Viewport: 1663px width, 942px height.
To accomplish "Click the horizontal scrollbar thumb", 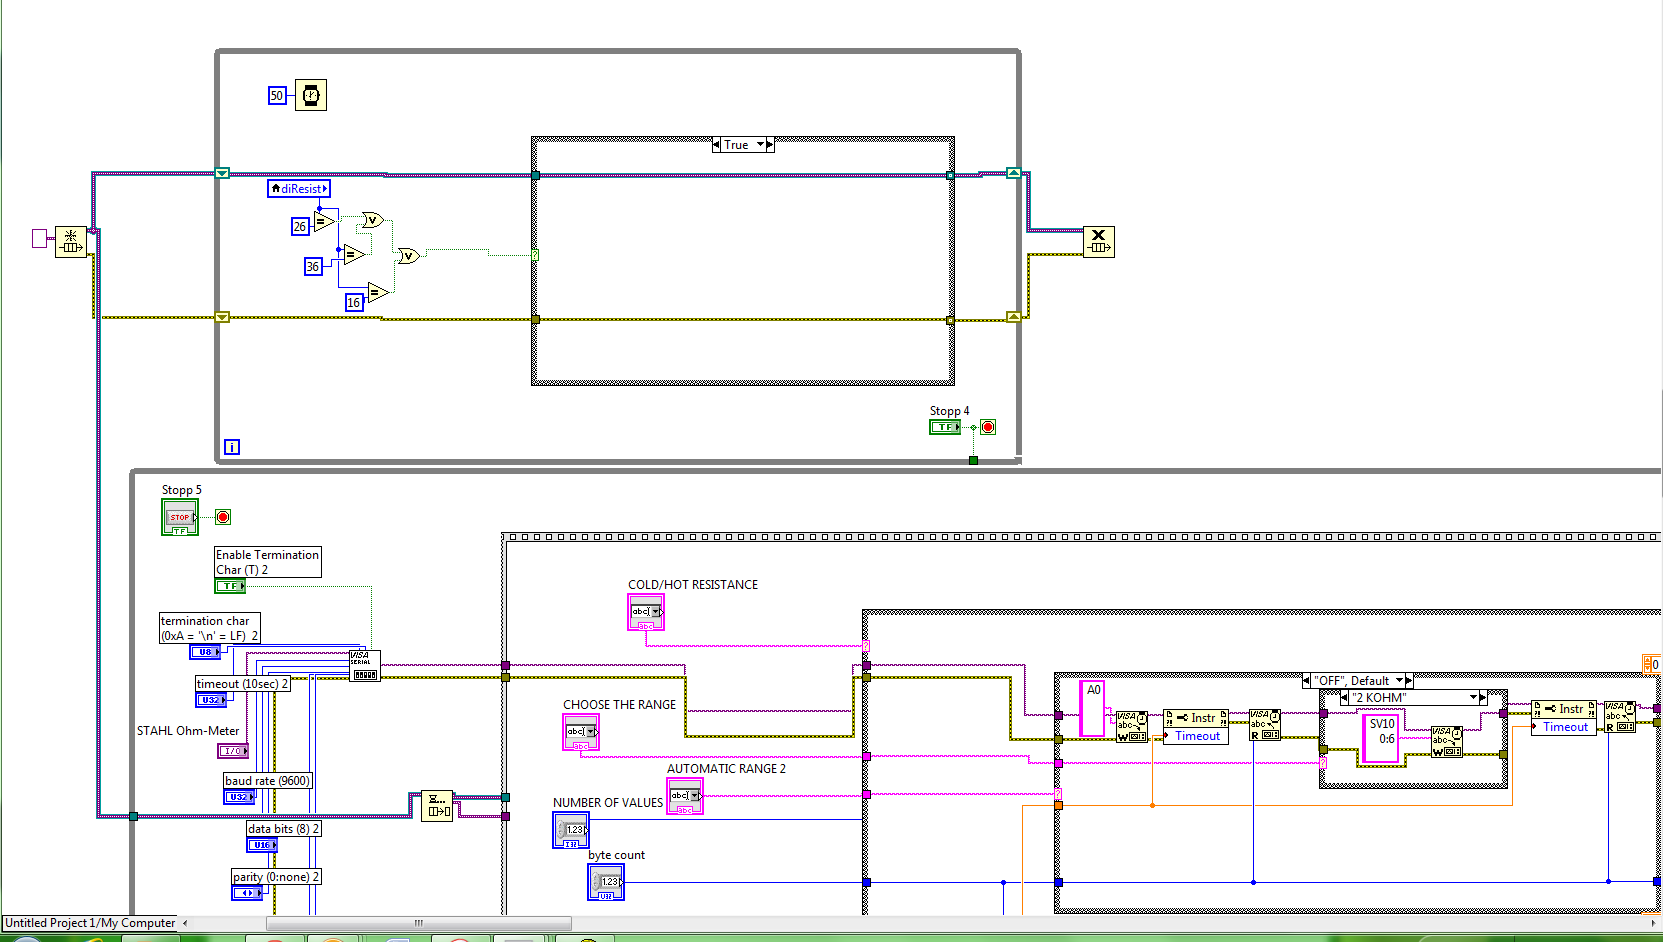I will tap(419, 923).
